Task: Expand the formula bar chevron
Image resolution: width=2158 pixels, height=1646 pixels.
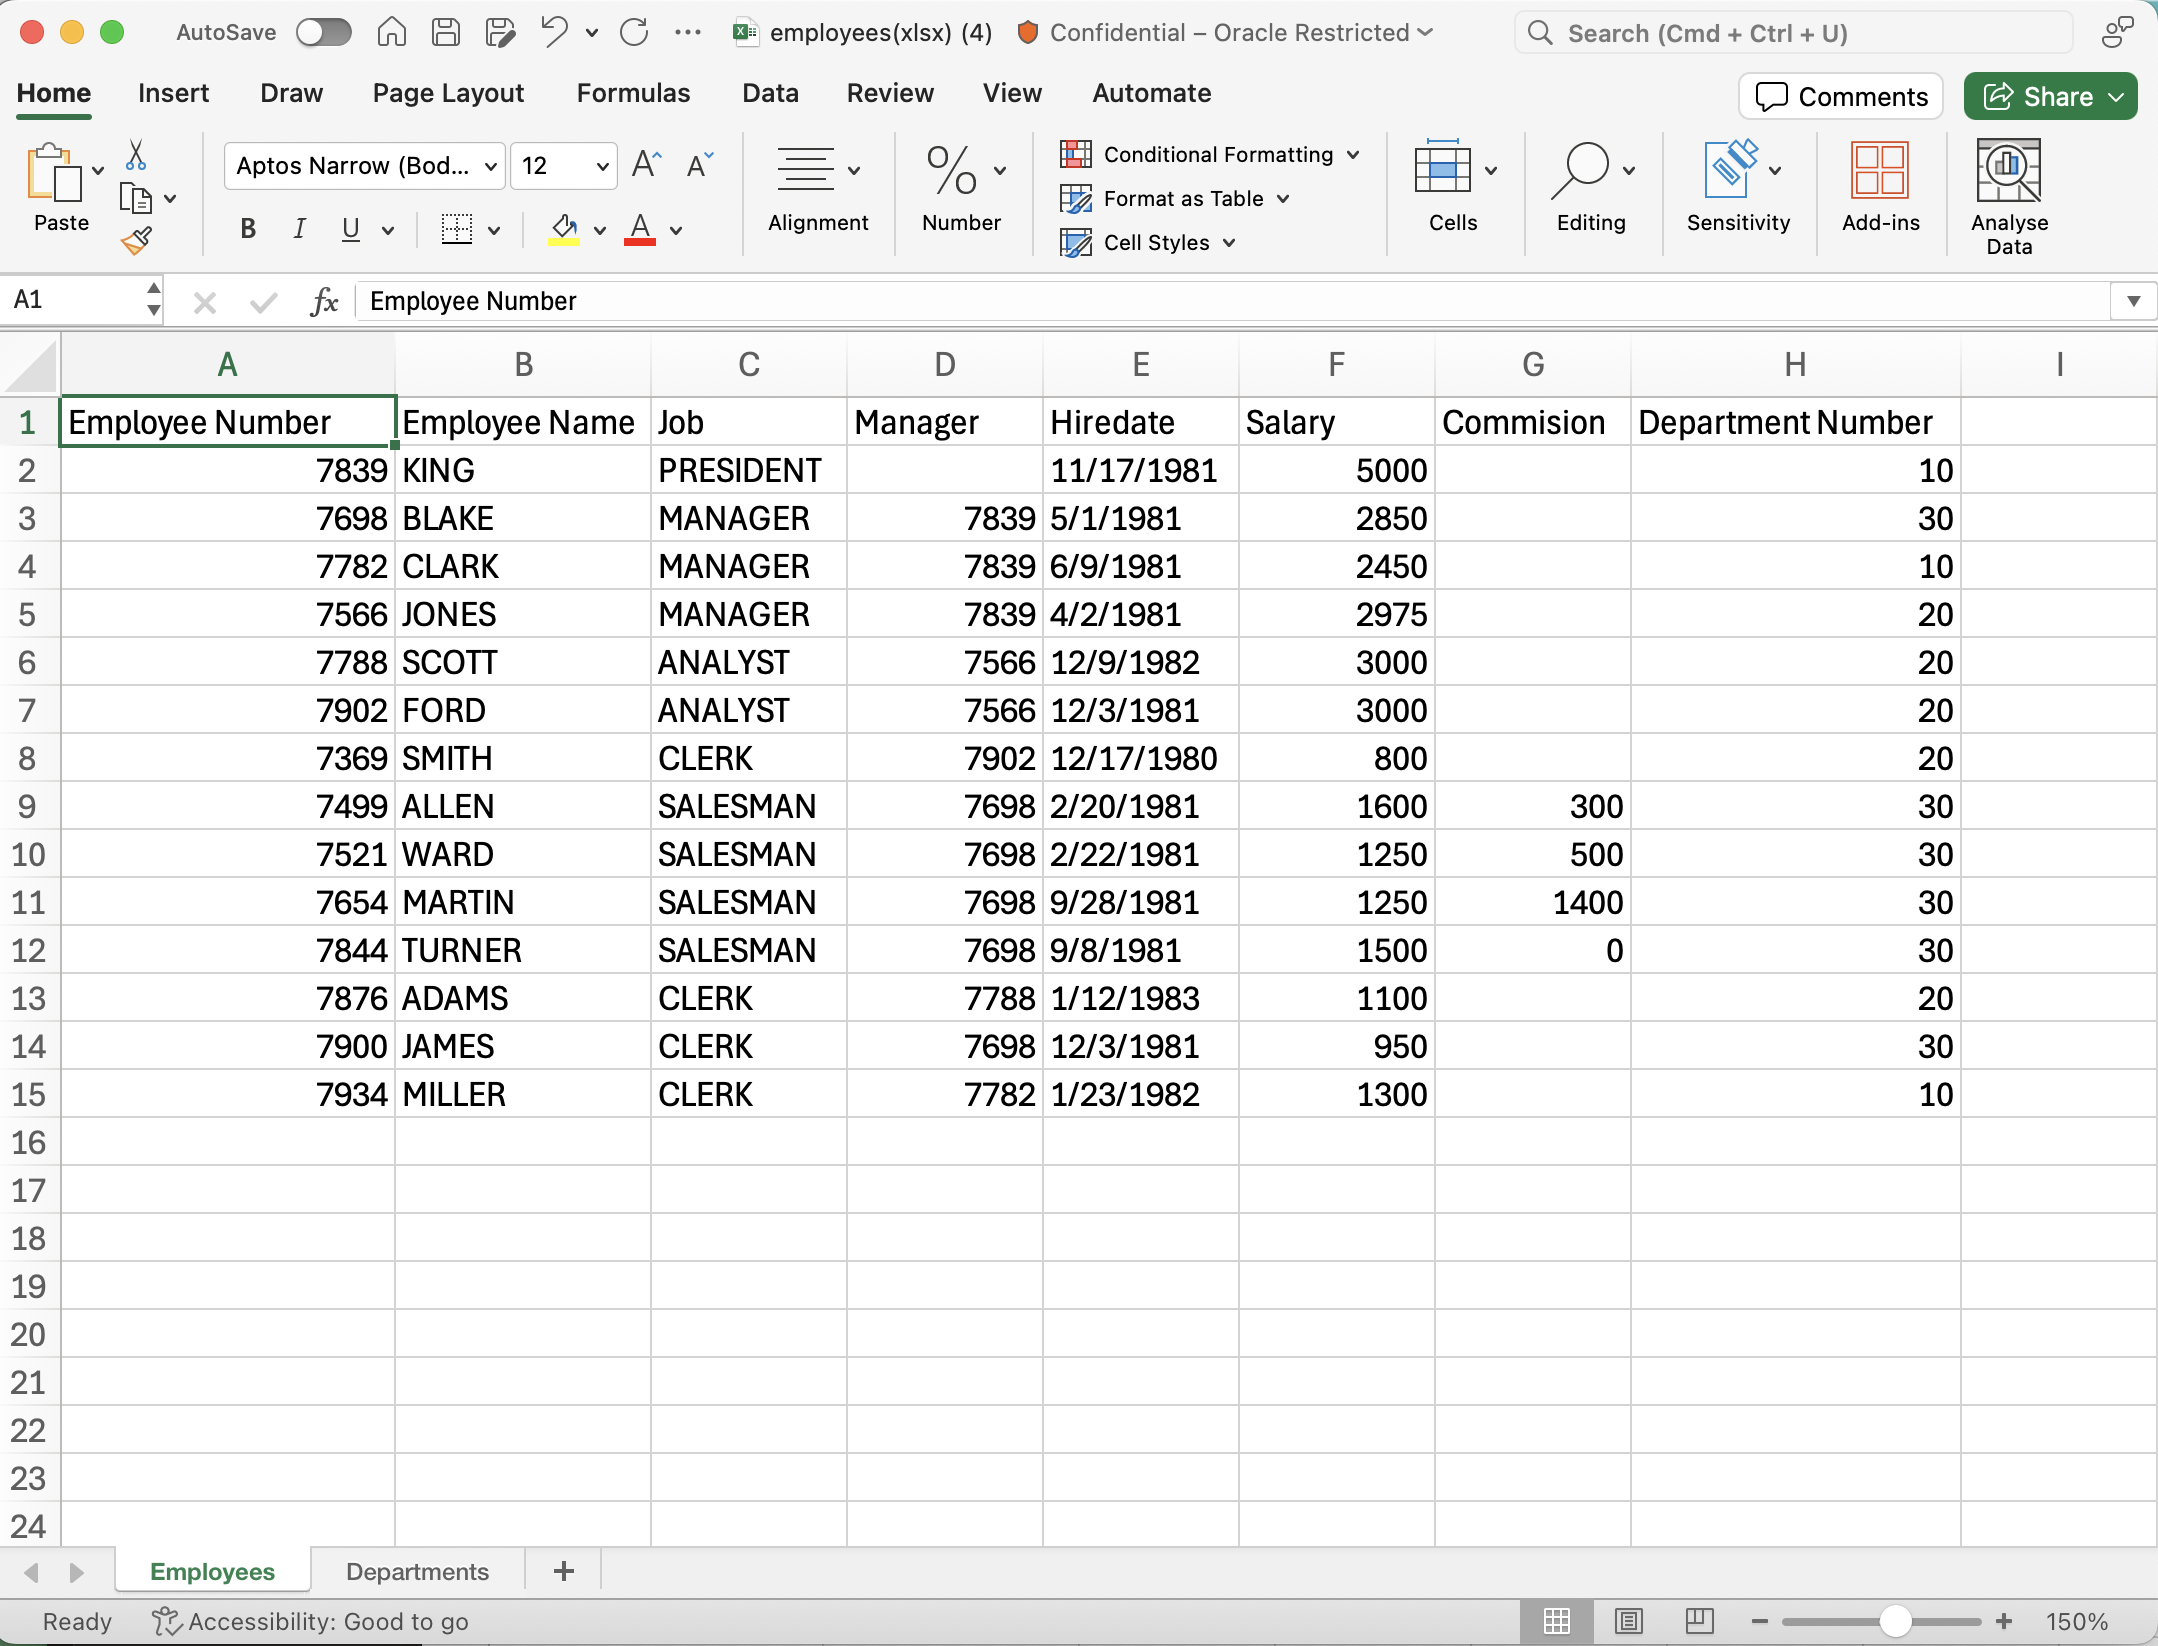Action: coord(2133,301)
